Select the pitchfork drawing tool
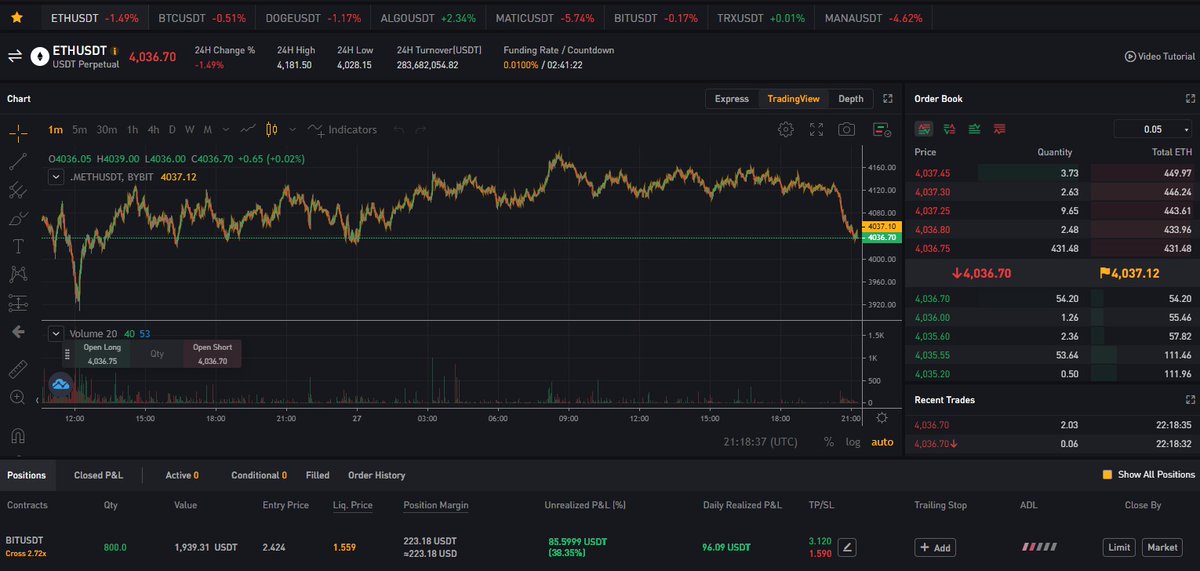 pos(18,189)
